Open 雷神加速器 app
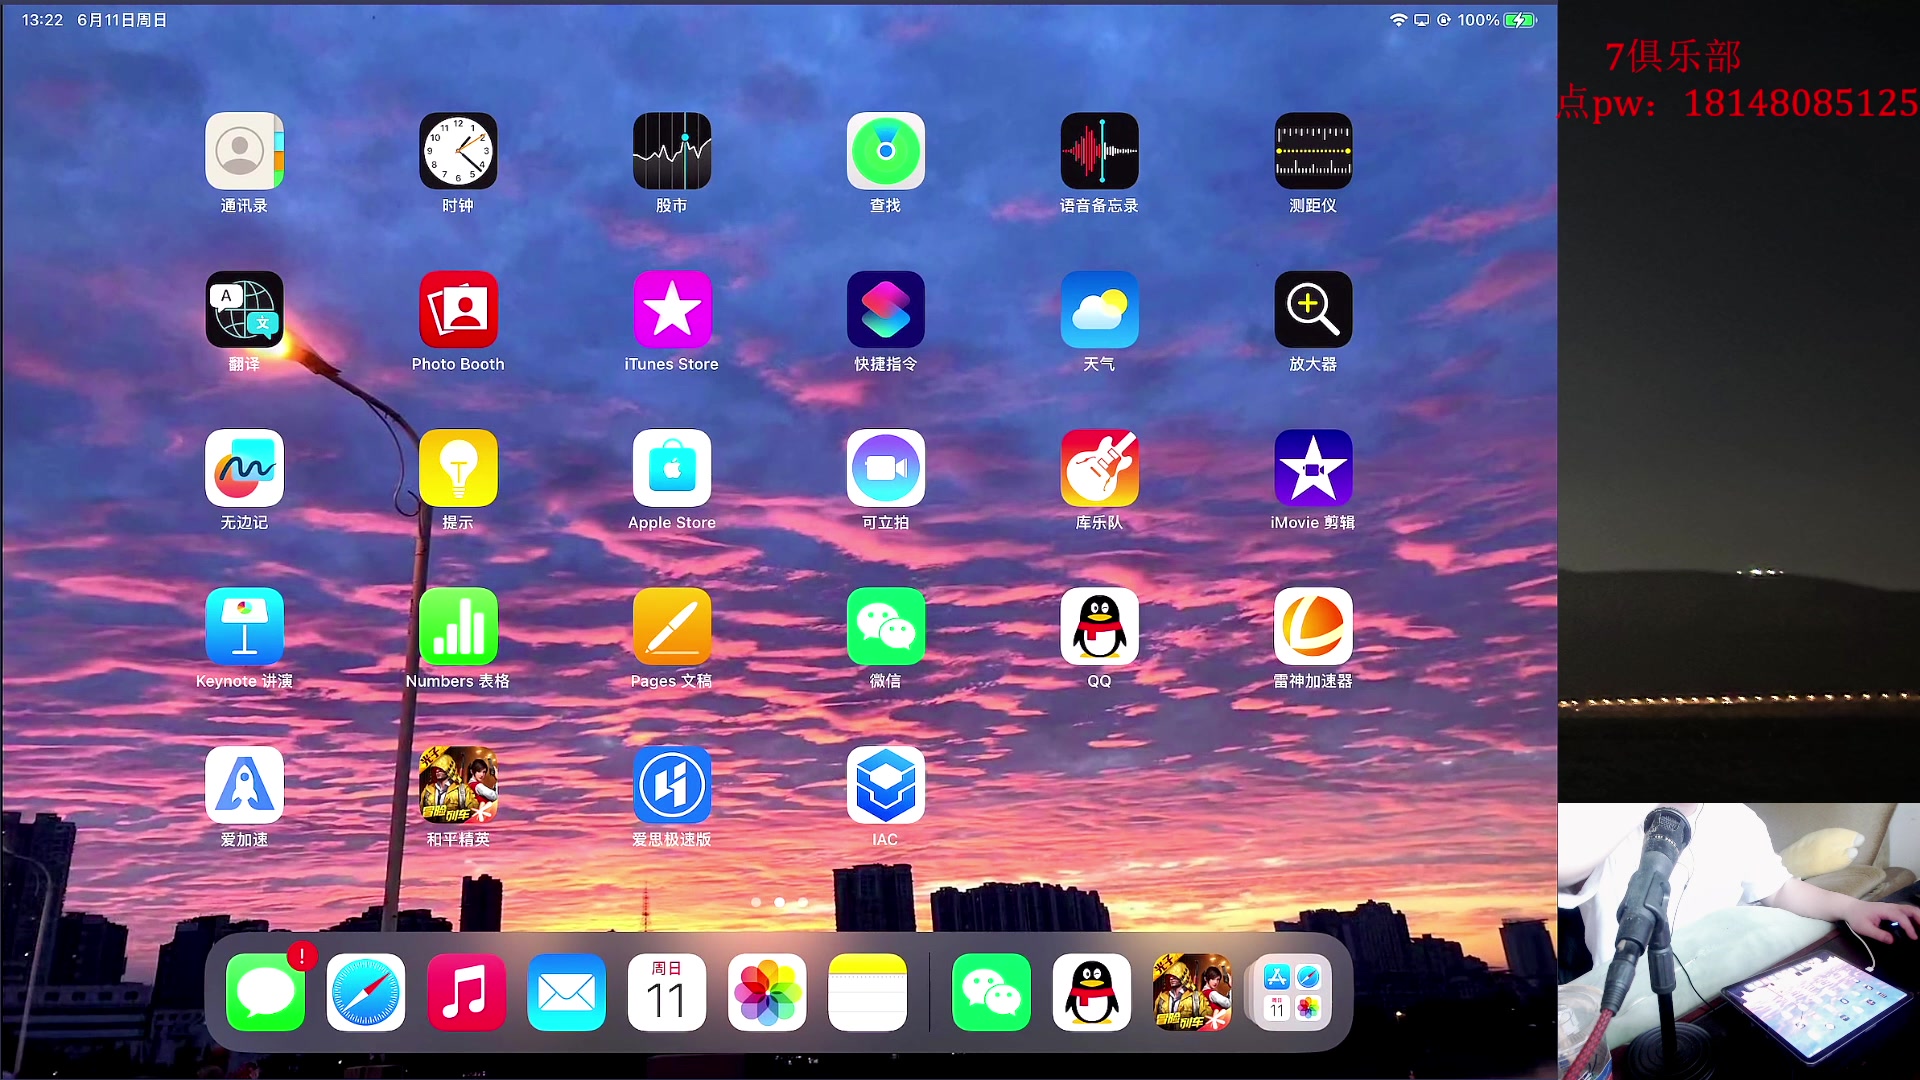Screen dimensions: 1920x1080 (x=1312, y=627)
